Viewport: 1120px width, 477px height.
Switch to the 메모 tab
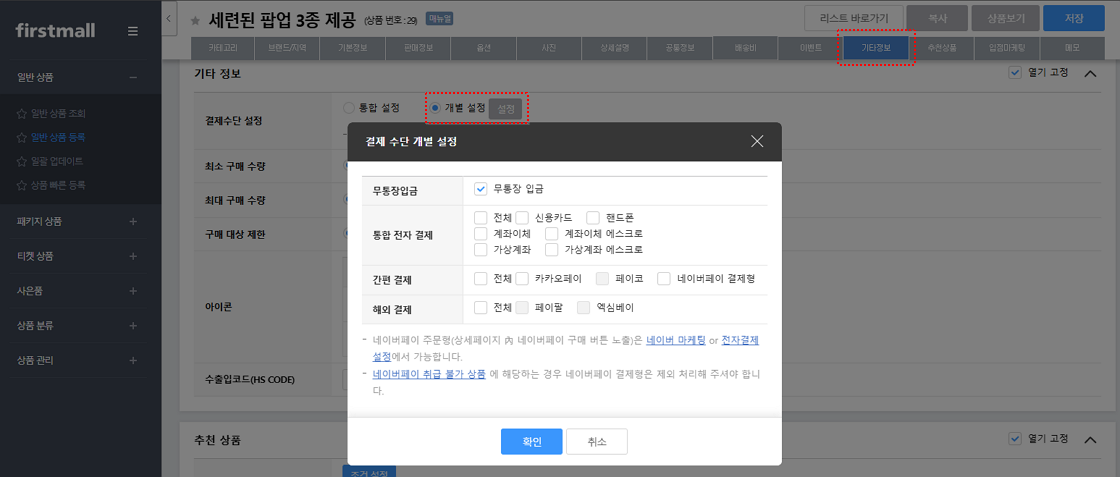[1071, 49]
